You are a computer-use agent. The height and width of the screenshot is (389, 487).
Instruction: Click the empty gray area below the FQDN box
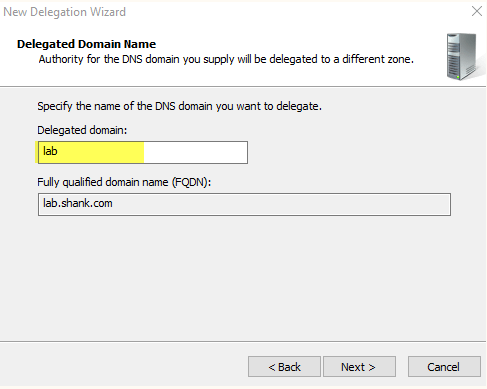243,277
